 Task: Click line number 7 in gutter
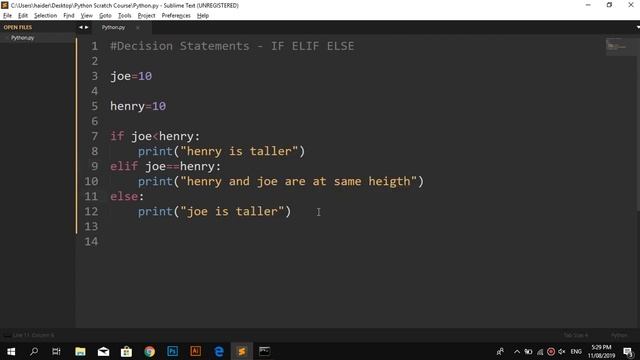[x=94, y=136]
